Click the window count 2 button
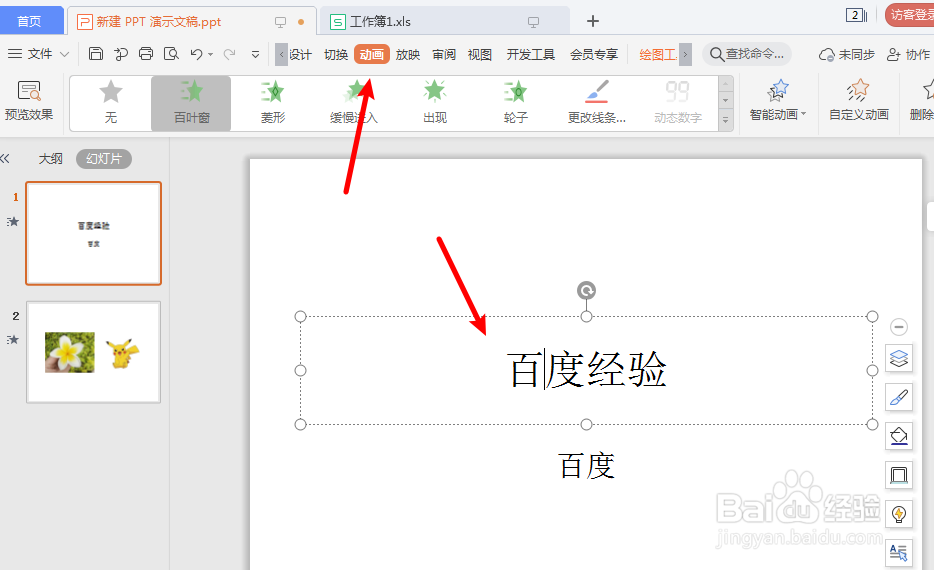This screenshot has width=934, height=570. click(856, 15)
